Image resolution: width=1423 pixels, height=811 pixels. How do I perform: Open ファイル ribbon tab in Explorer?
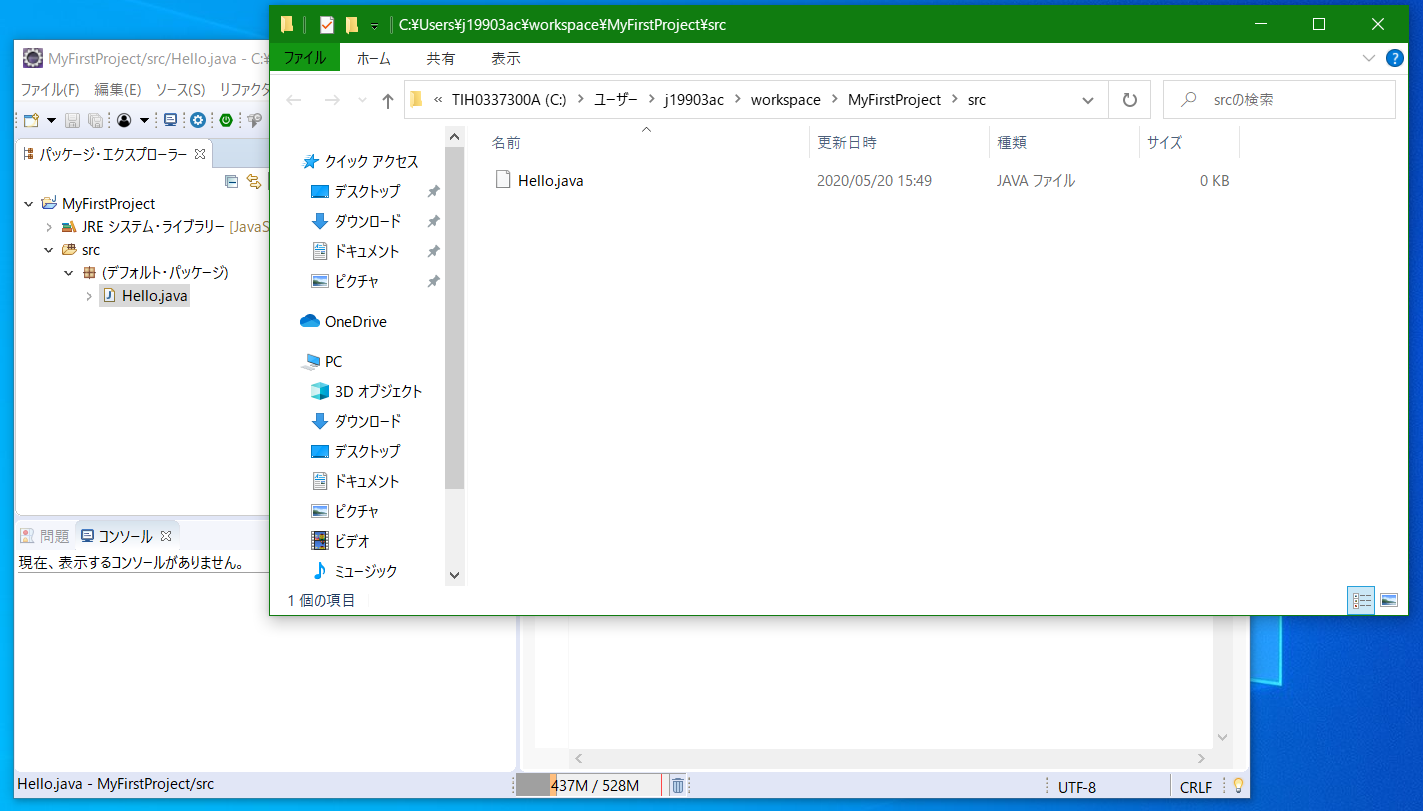[305, 58]
